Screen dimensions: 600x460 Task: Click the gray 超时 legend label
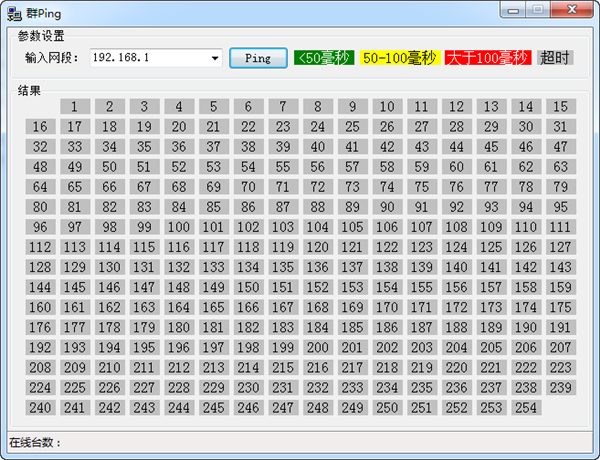pos(554,58)
